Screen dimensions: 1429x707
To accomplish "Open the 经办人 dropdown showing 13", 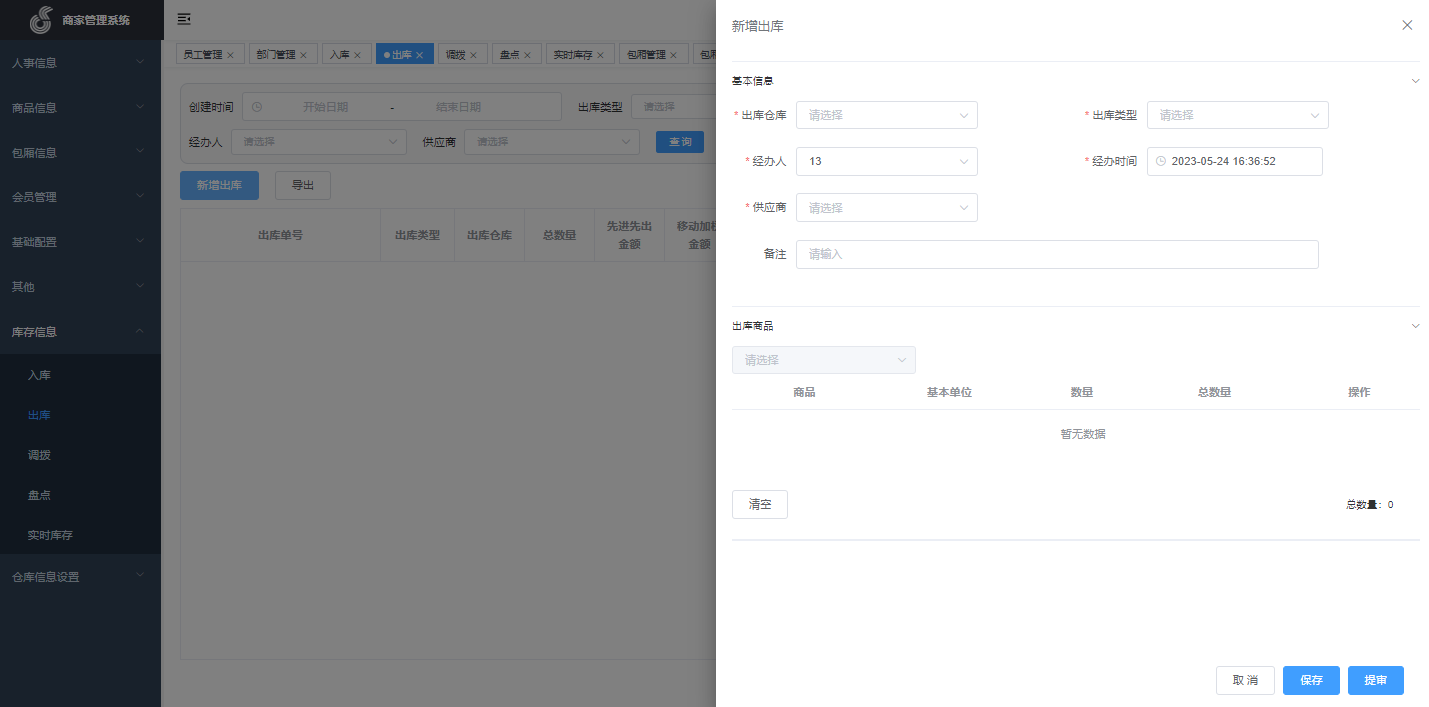I will [887, 161].
